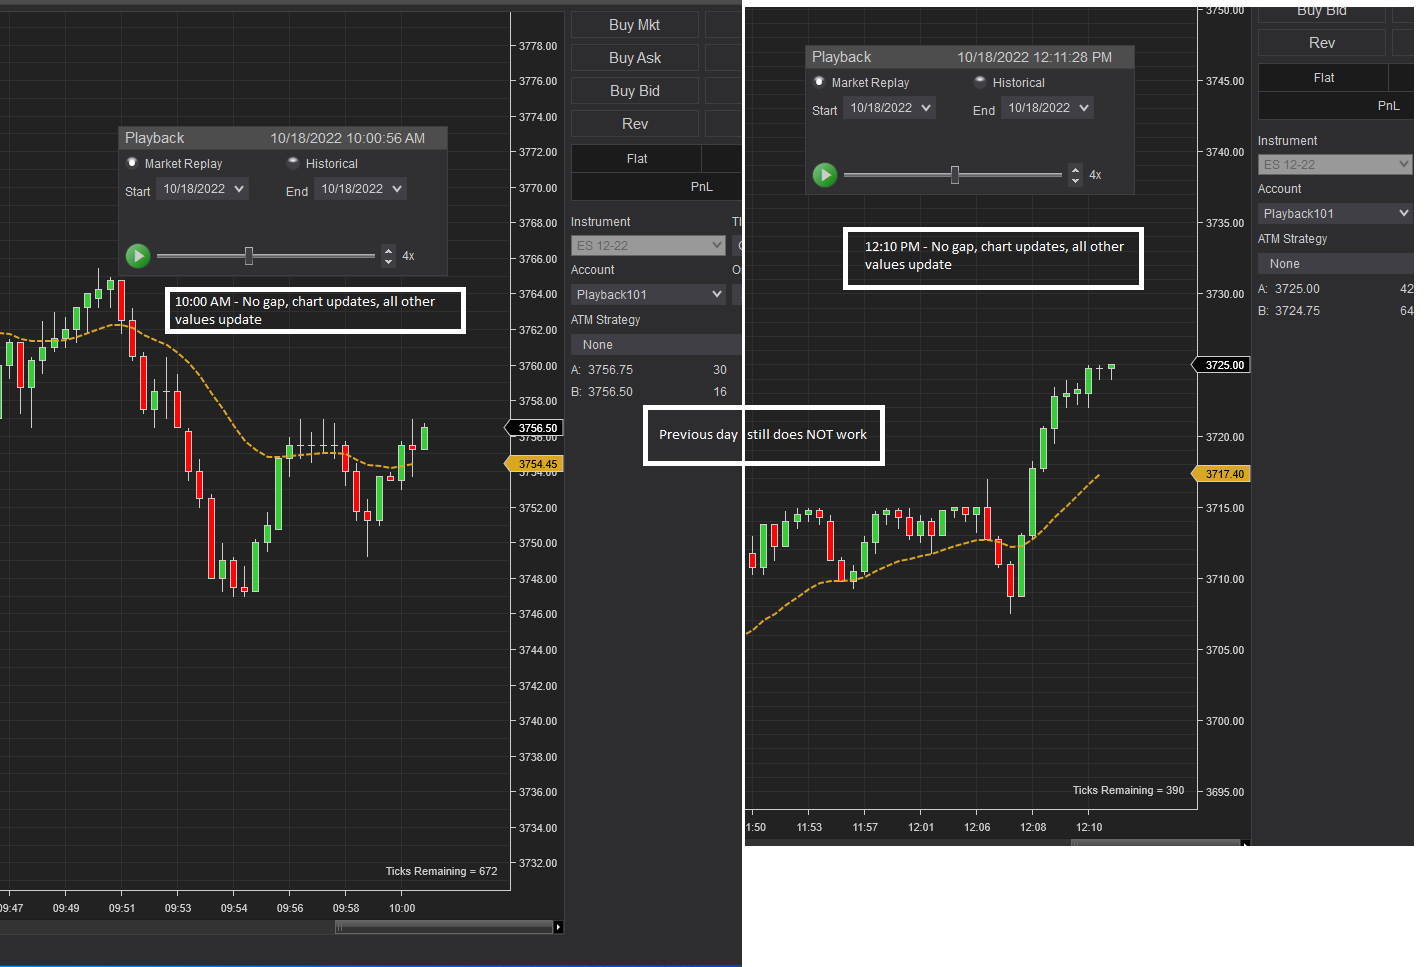Open Start date picker in 12:11:28 PM Playback panel
The width and height of the screenshot is (1428, 967).
coord(890,108)
